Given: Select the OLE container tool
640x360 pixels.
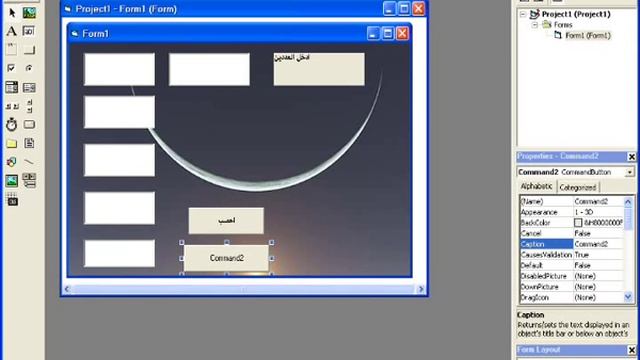Looking at the screenshot, I should click(x=12, y=200).
